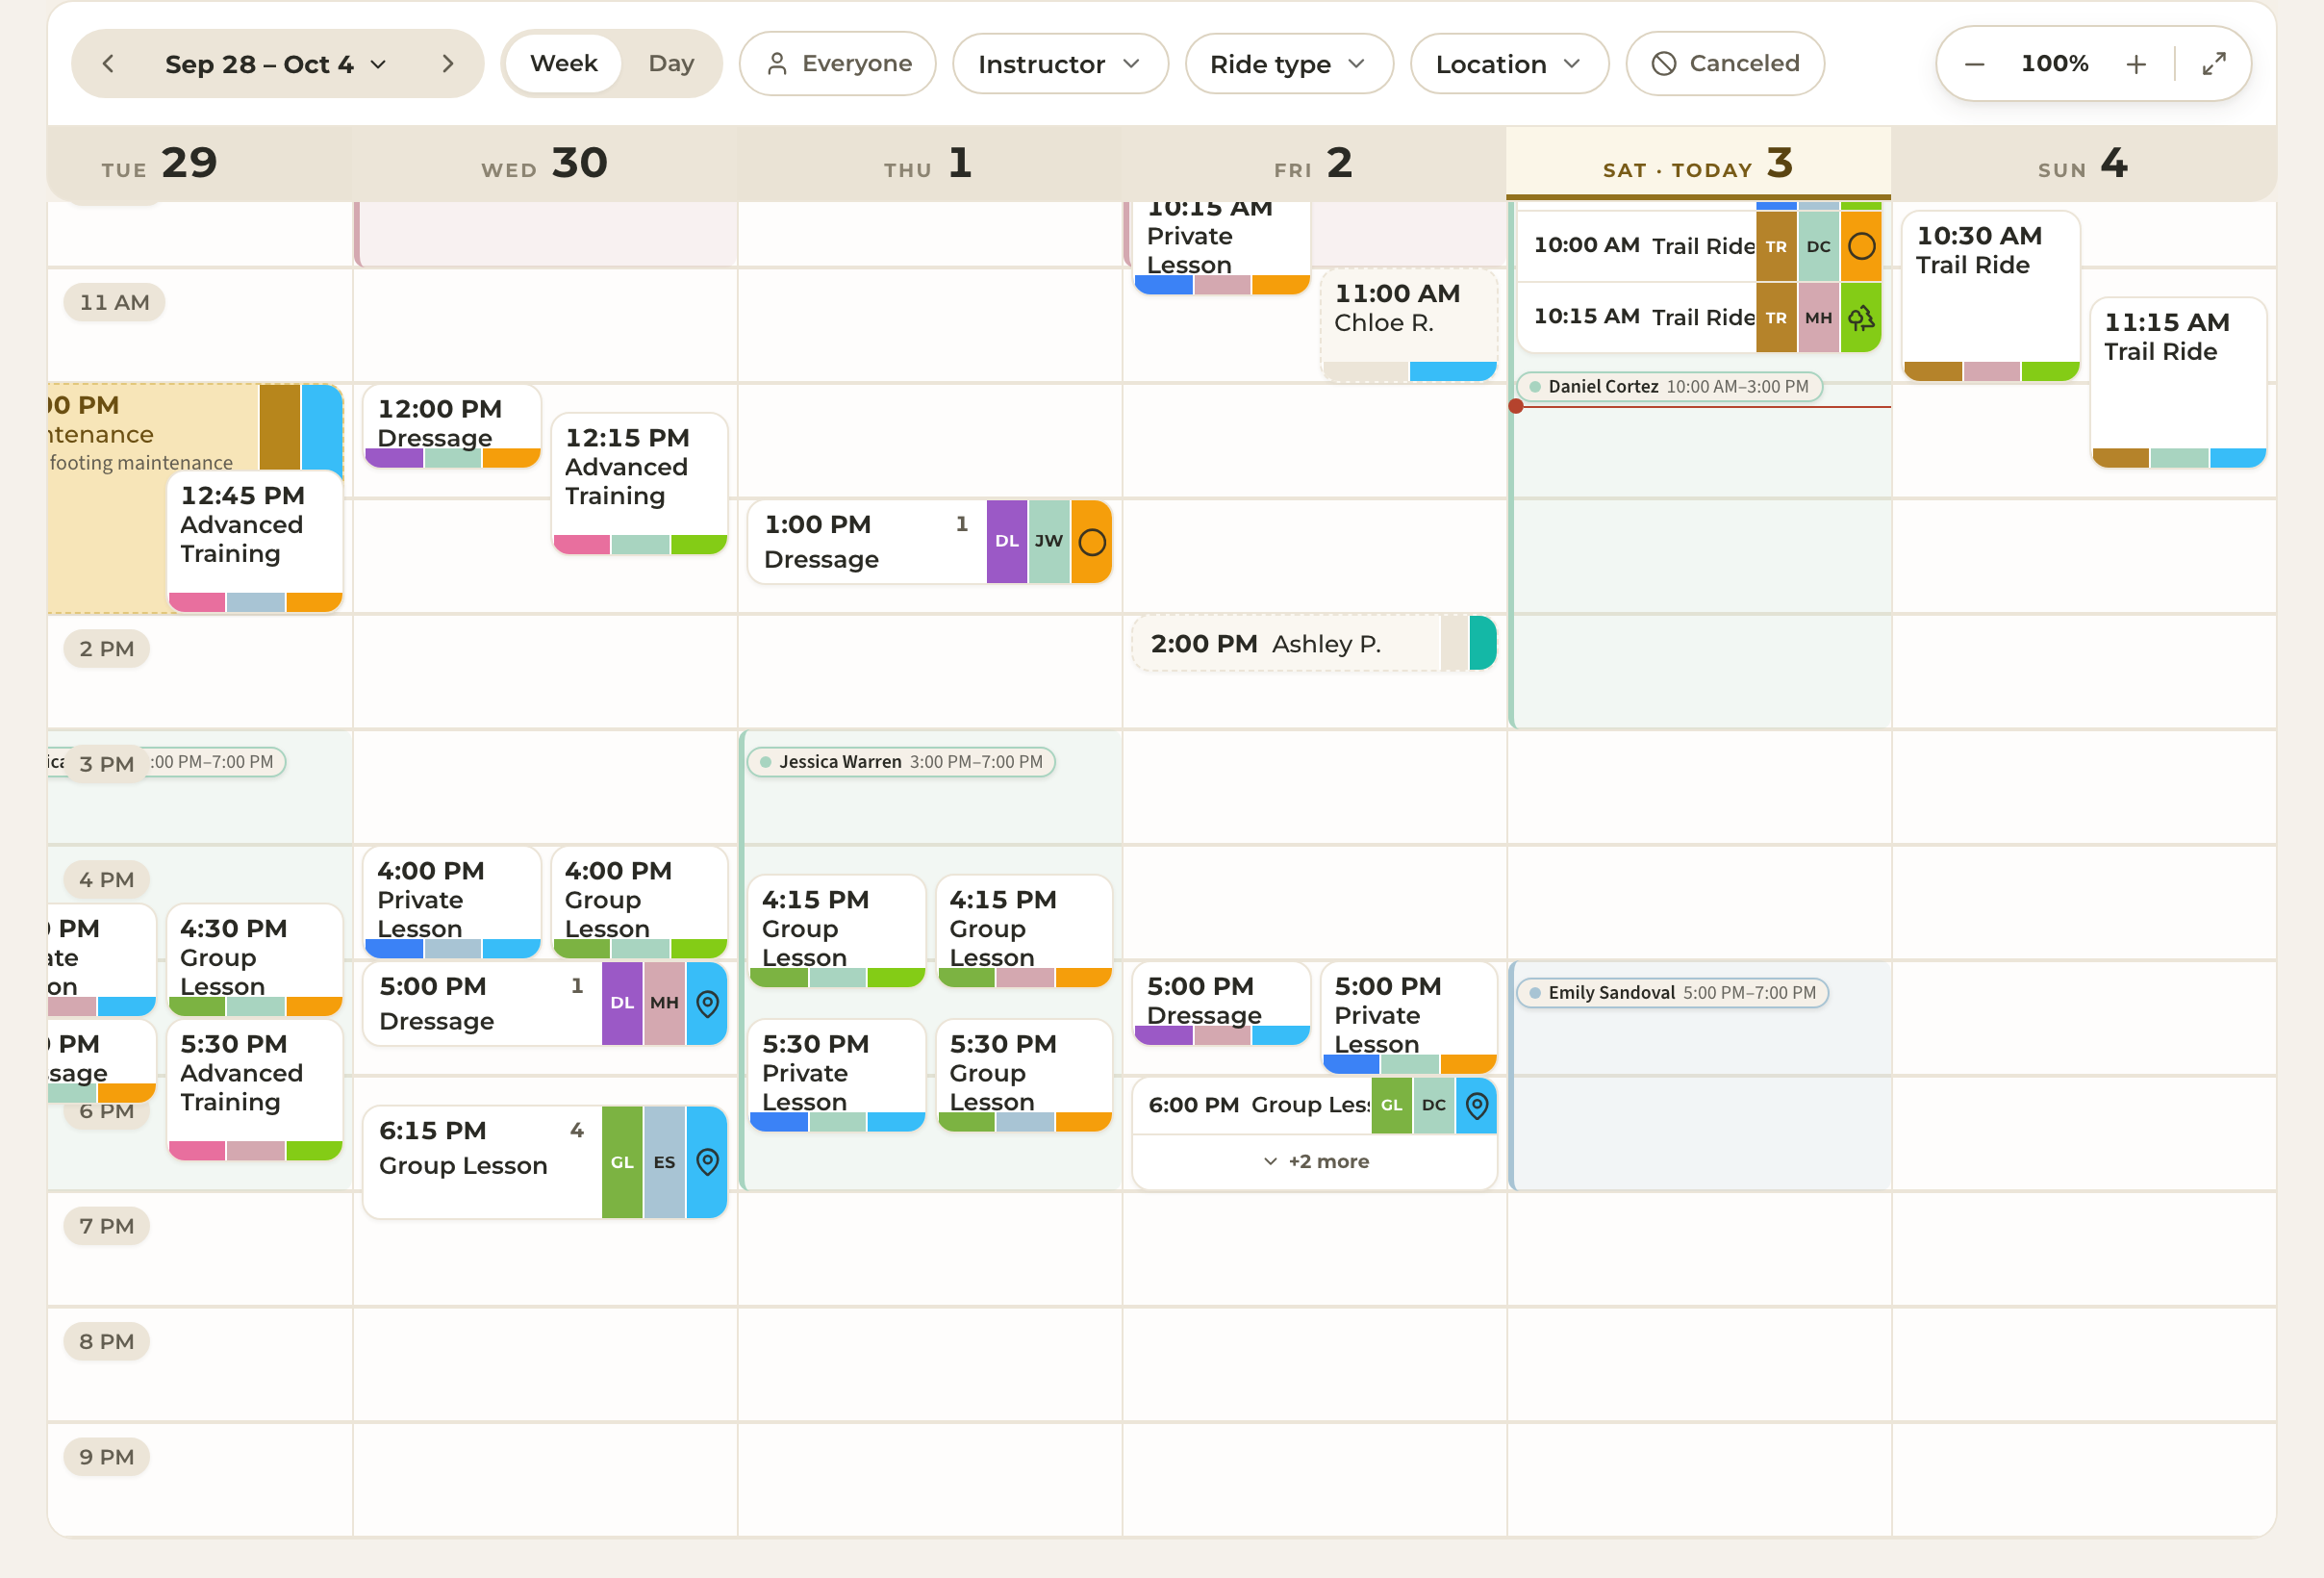Open Daniel Cortez 10:00 AM–3:00 PM shift
Viewport: 2324px width, 1578px height.
click(x=1669, y=386)
